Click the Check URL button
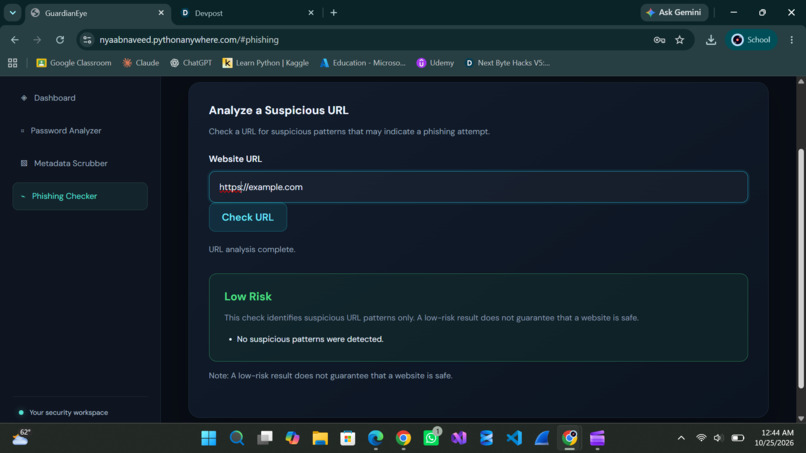Viewport: 806px width, 453px height. click(x=248, y=217)
